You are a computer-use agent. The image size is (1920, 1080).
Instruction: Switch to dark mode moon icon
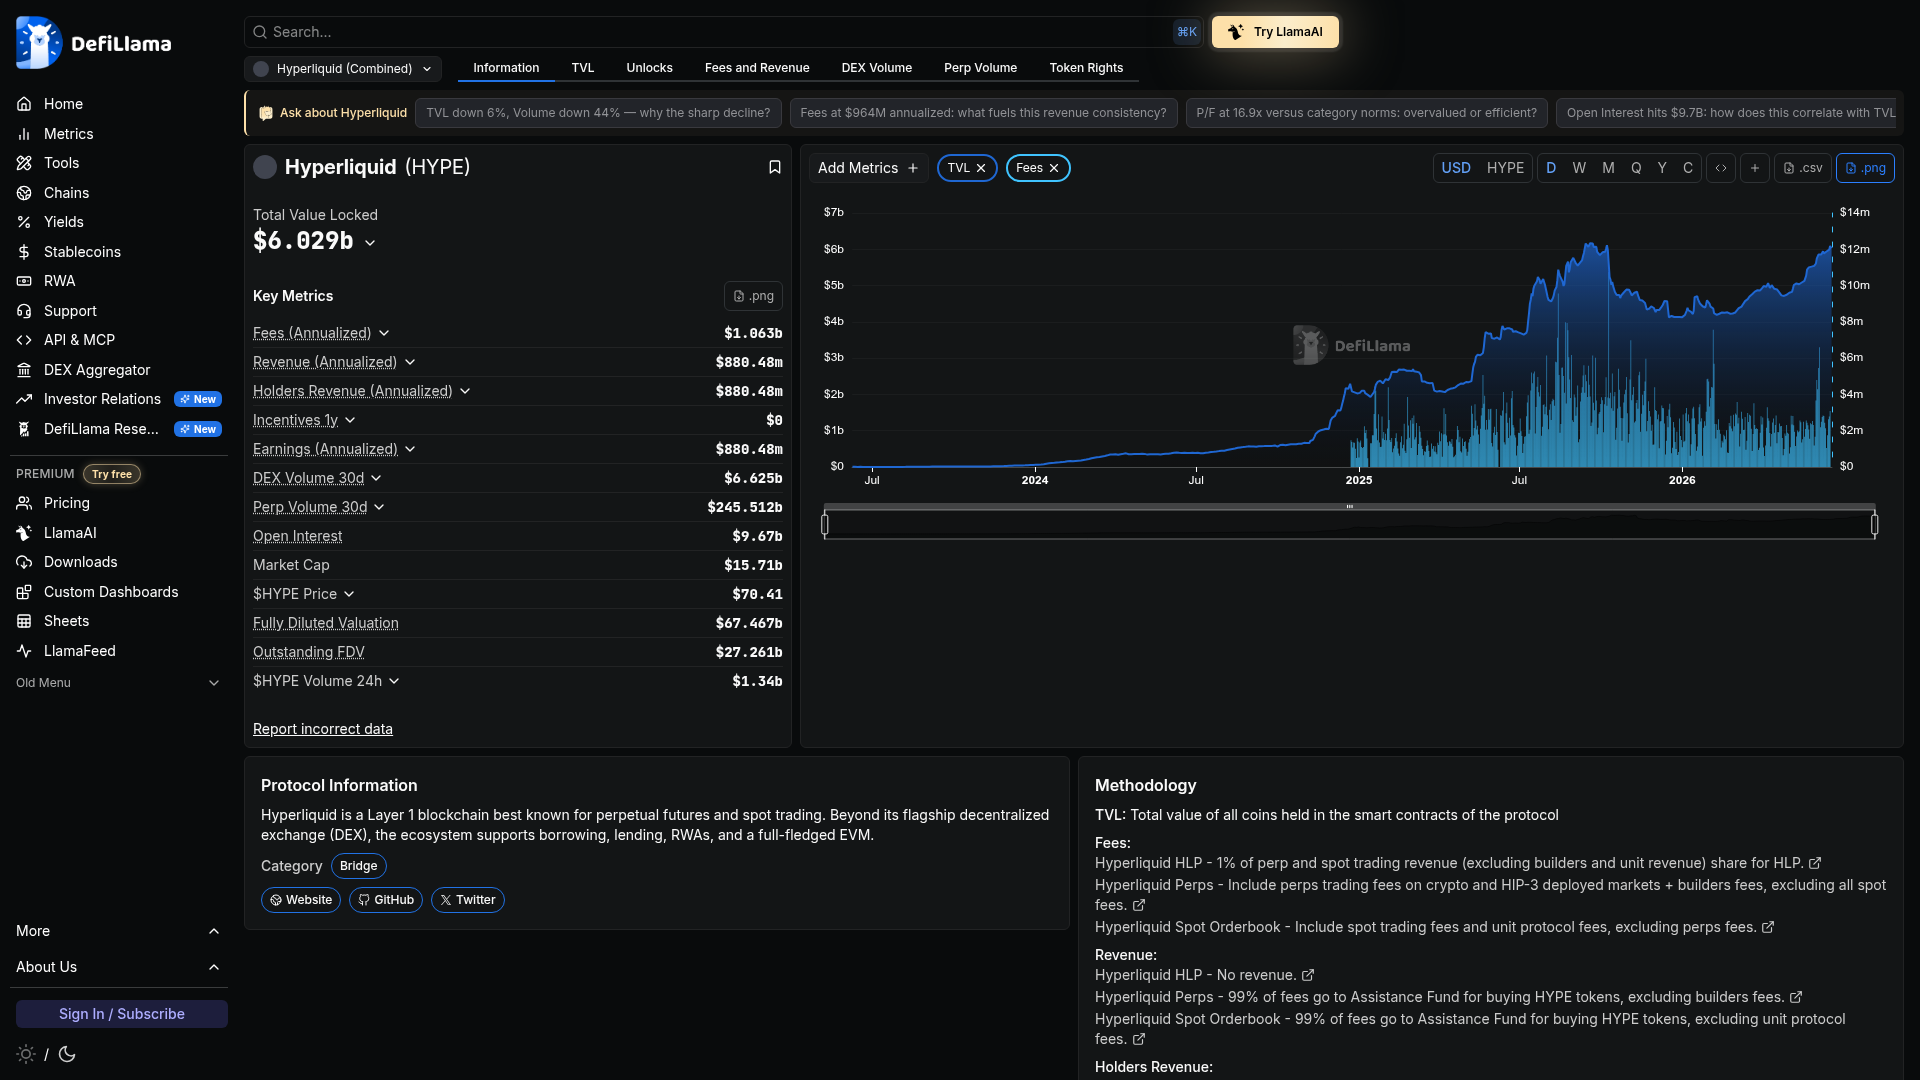click(67, 1054)
